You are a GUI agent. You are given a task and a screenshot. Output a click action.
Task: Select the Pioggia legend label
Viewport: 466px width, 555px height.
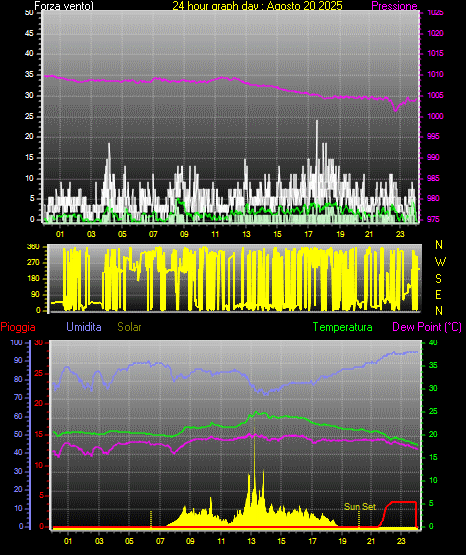(18, 327)
